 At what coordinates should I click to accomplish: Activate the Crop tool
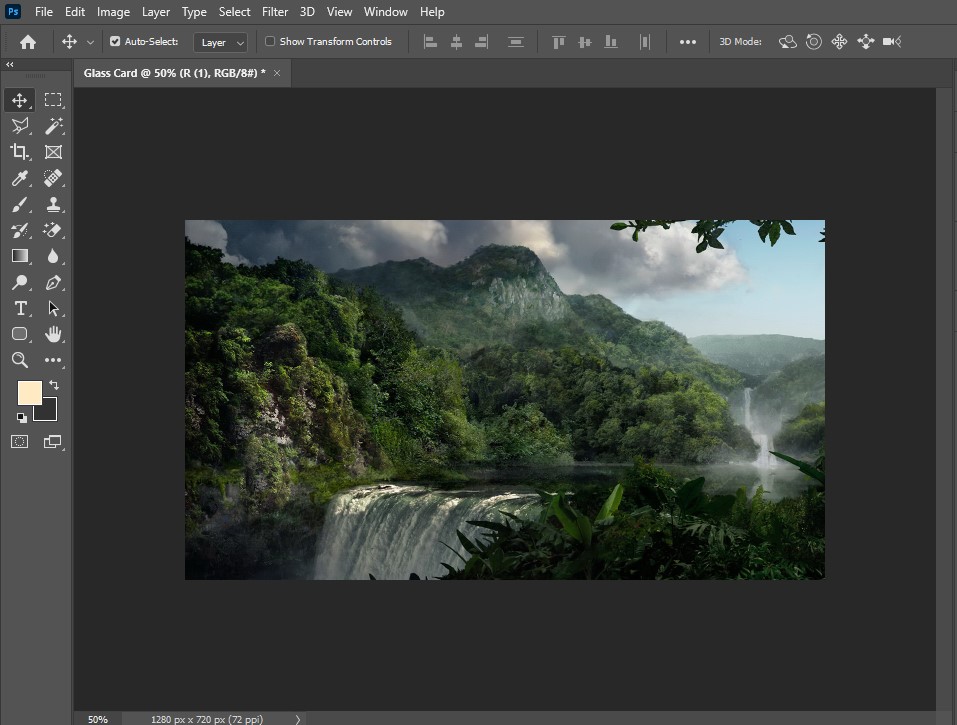tap(20, 152)
